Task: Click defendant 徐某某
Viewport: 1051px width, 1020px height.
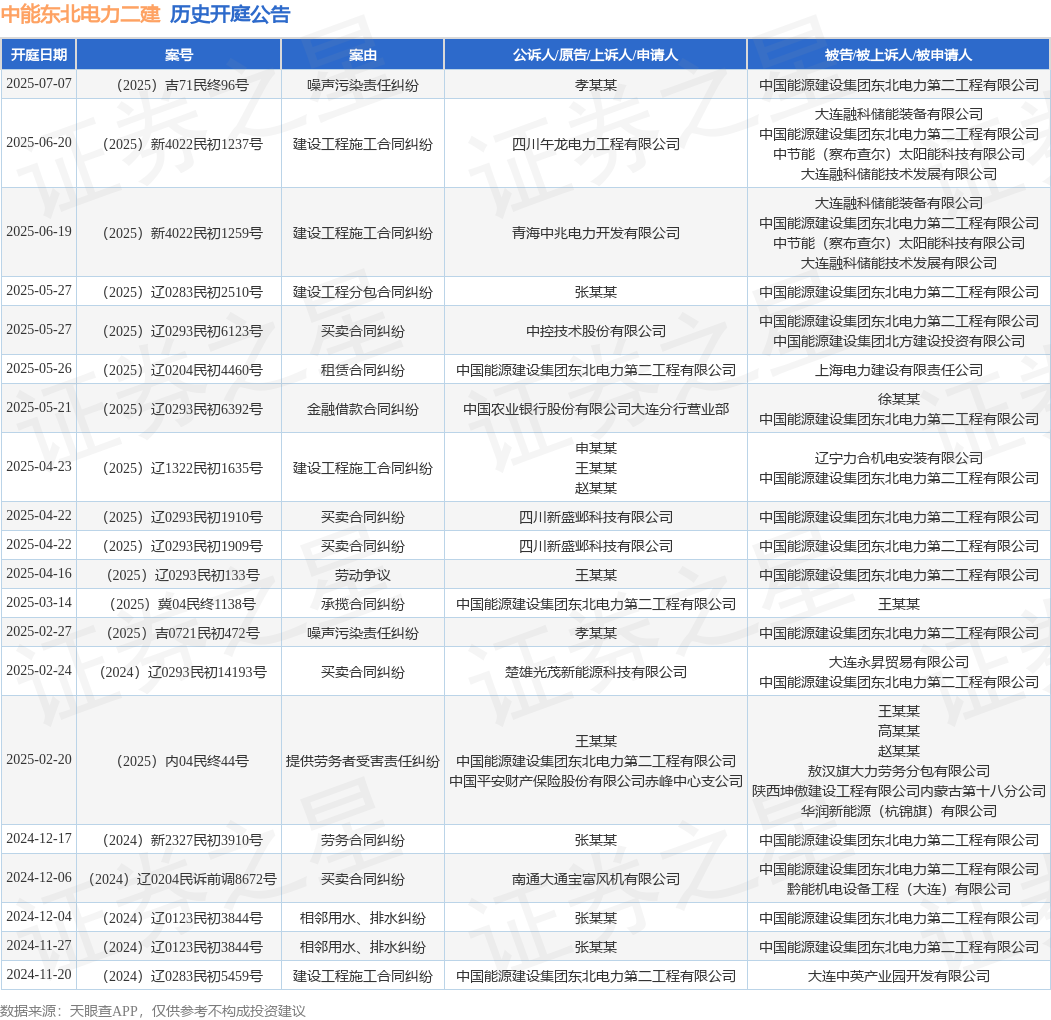Action: (x=899, y=399)
